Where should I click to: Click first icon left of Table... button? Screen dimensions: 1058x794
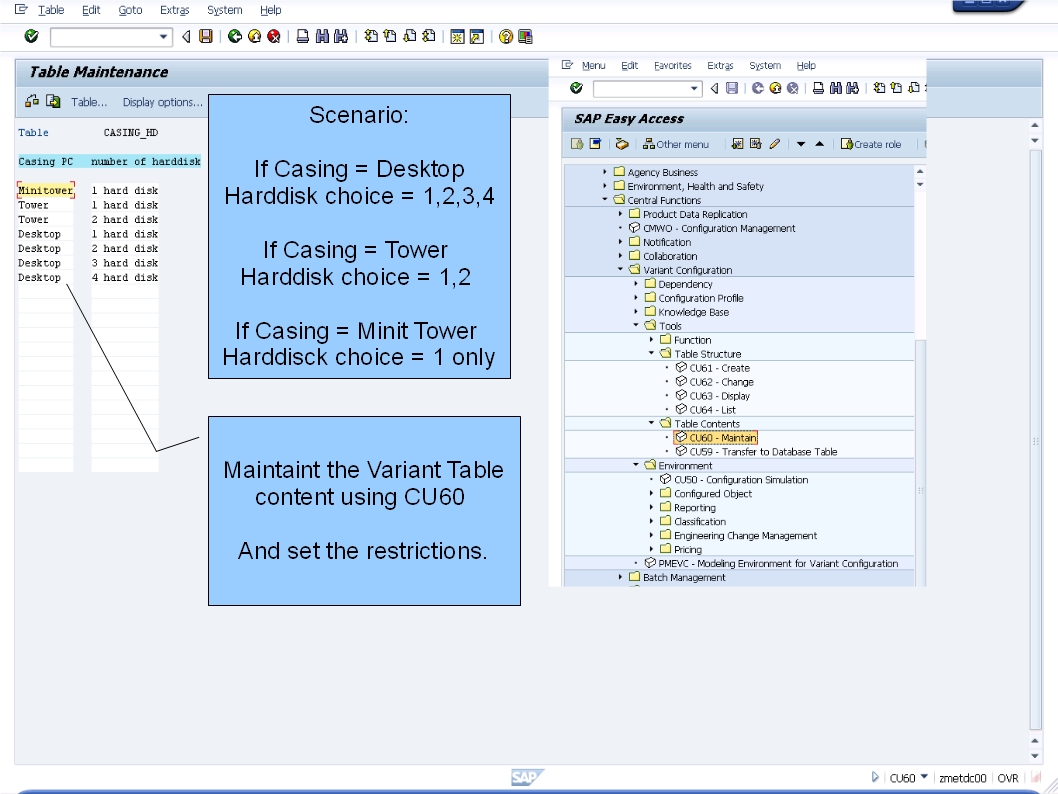tap(32, 101)
